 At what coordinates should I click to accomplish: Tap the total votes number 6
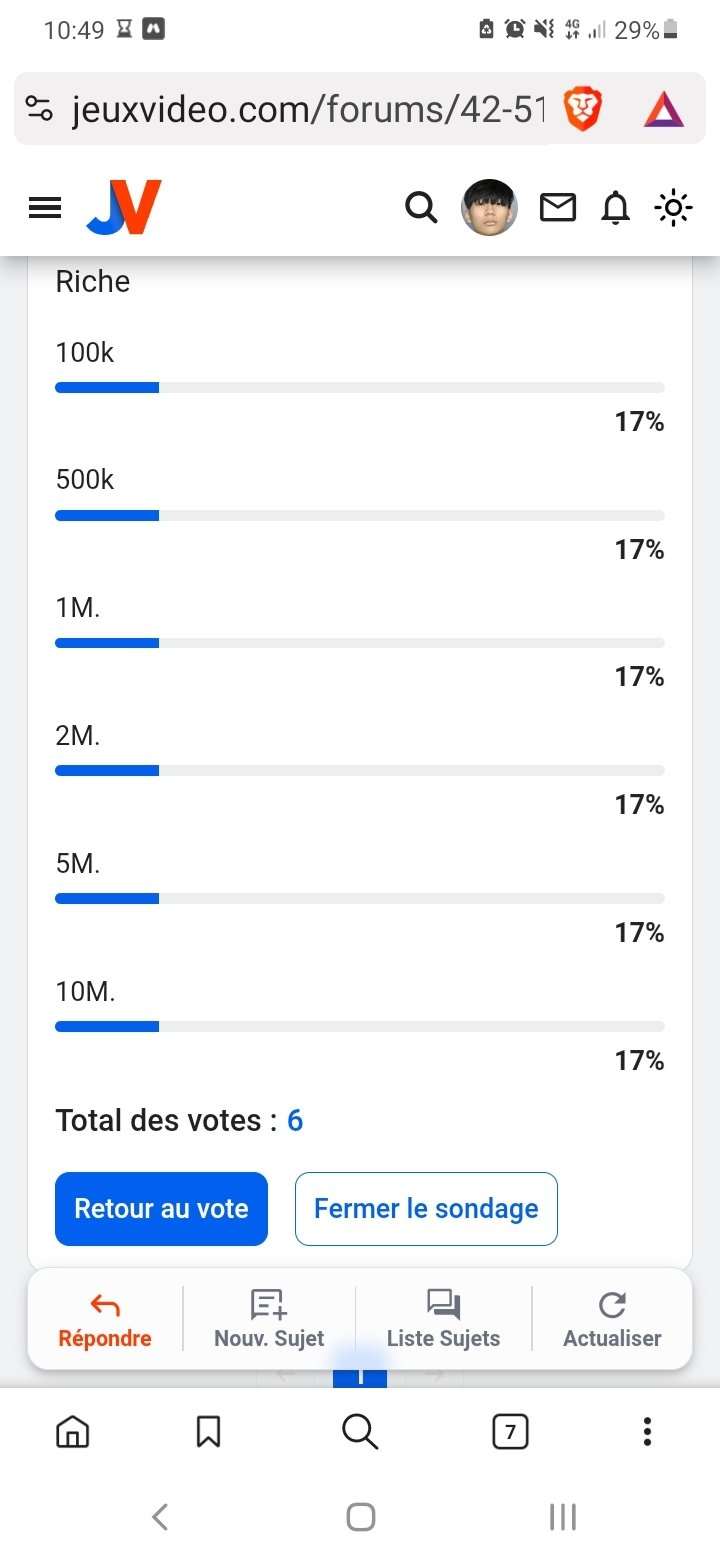(x=295, y=1121)
